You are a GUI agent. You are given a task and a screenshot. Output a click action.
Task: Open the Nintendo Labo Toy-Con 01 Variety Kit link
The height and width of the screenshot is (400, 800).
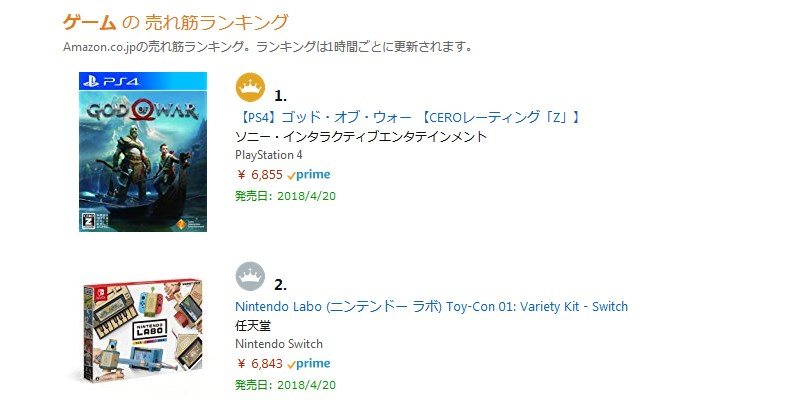[x=431, y=306]
